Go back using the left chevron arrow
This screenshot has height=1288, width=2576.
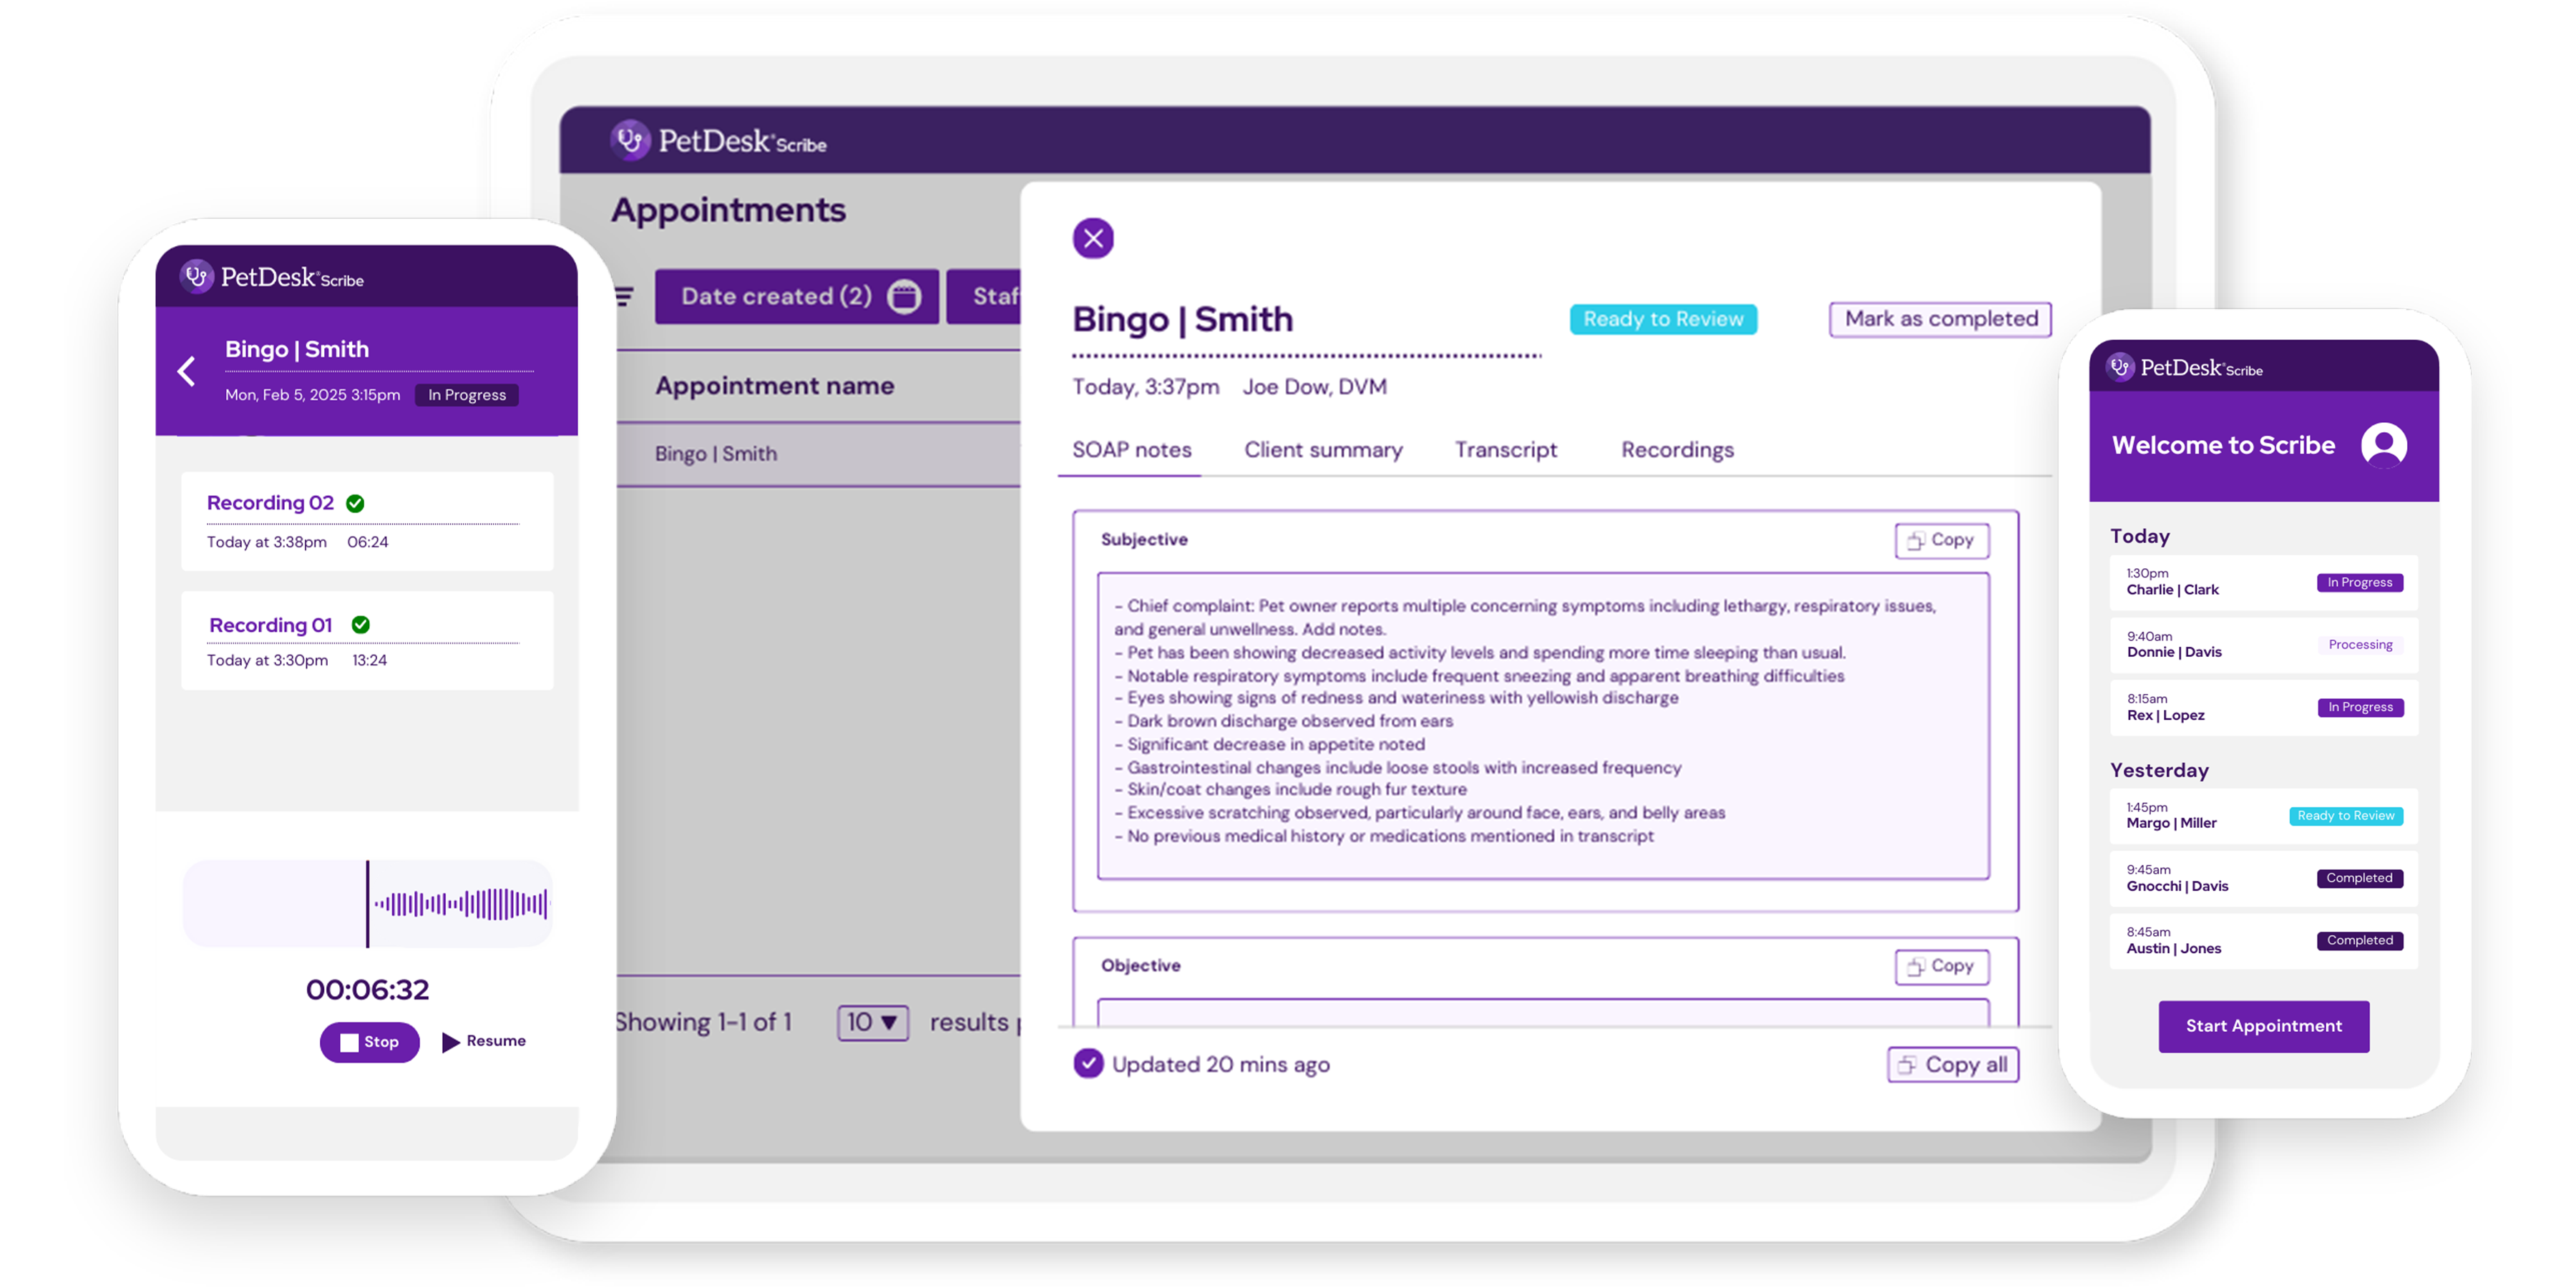[x=186, y=371]
